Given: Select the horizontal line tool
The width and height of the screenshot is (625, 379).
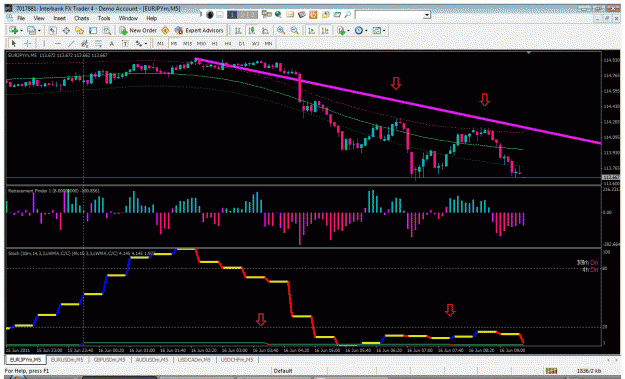Looking at the screenshot, I should (x=58, y=43).
